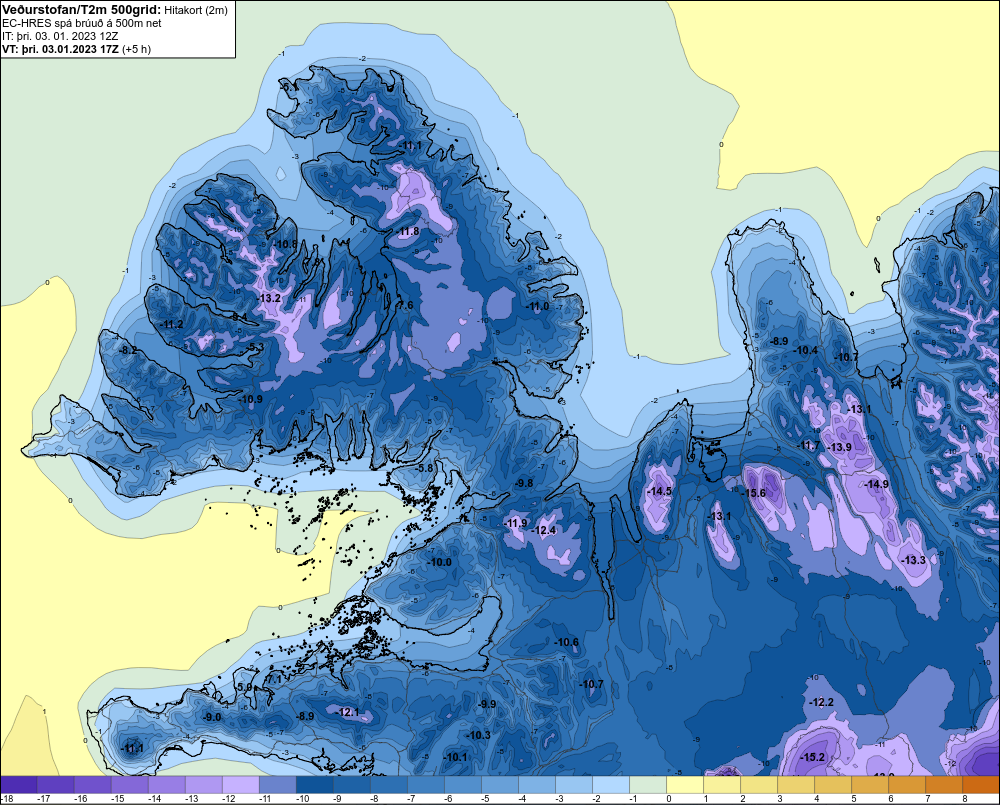Click the '(+5 h)' forecast offset text

pos(136,49)
